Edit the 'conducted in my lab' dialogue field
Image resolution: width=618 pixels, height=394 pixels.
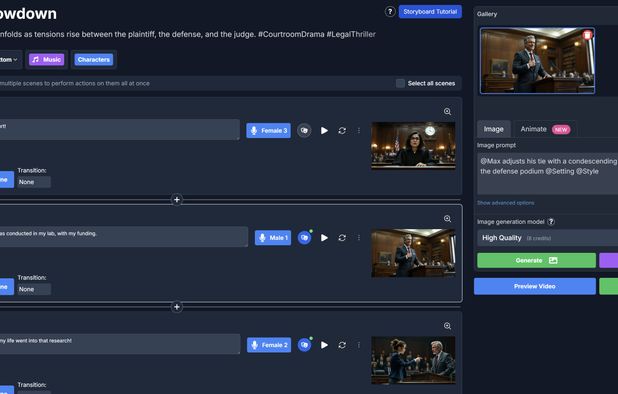(x=123, y=236)
